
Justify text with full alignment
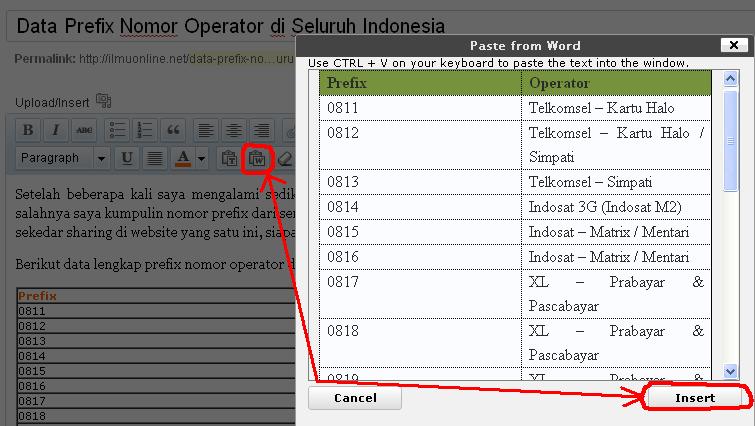155,158
